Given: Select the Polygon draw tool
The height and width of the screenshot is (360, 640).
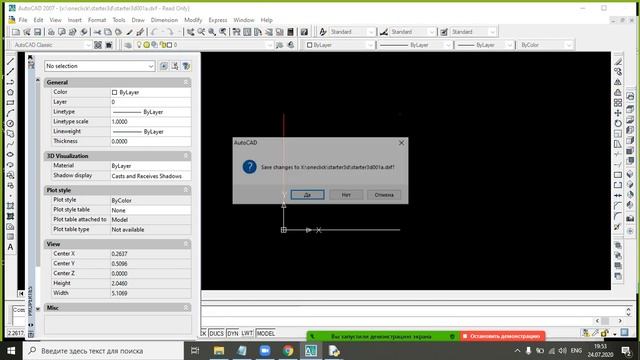Looking at the screenshot, I should [11, 93].
